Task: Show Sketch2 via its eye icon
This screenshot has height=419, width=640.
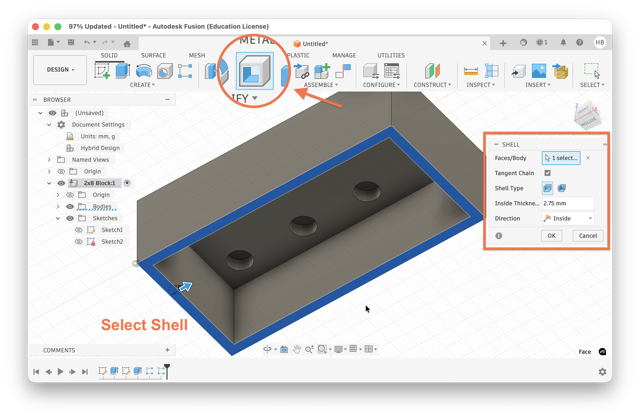Action: click(79, 242)
